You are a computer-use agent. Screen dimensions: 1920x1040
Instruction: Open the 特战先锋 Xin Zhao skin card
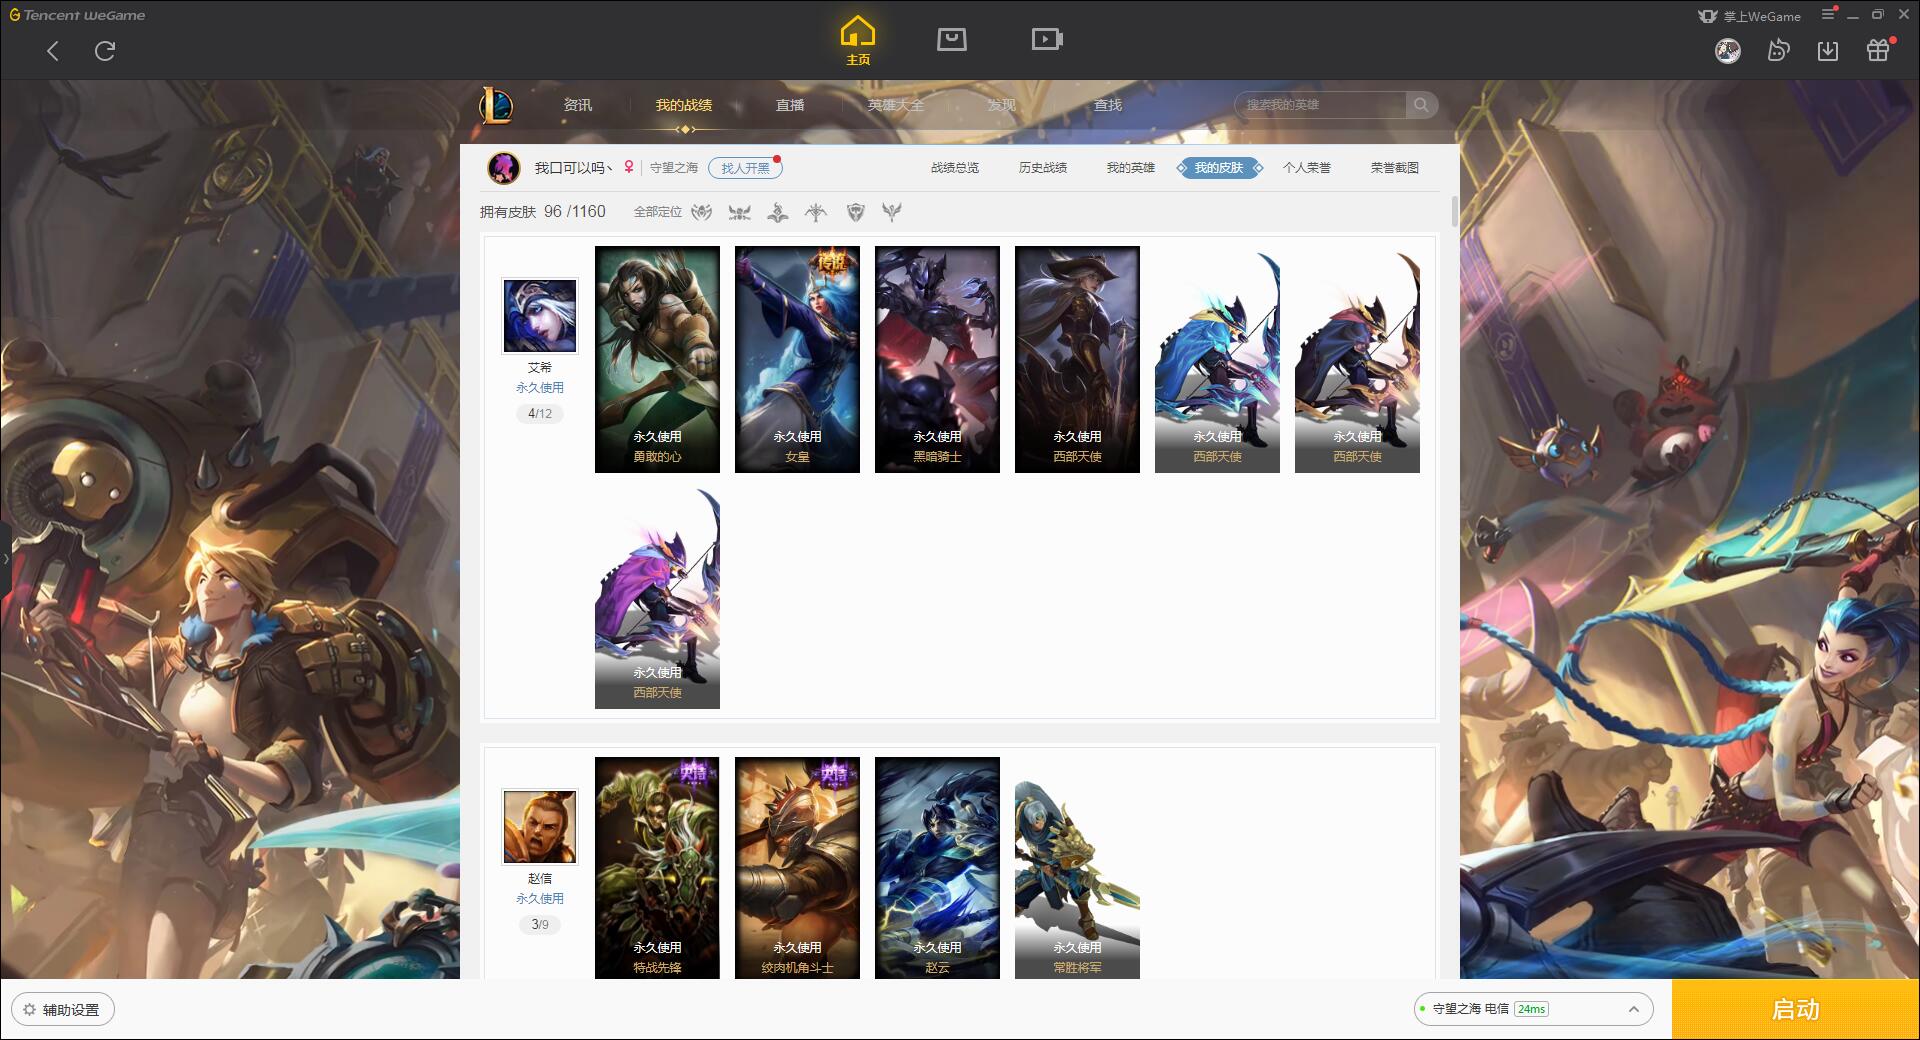pyautogui.click(x=657, y=867)
